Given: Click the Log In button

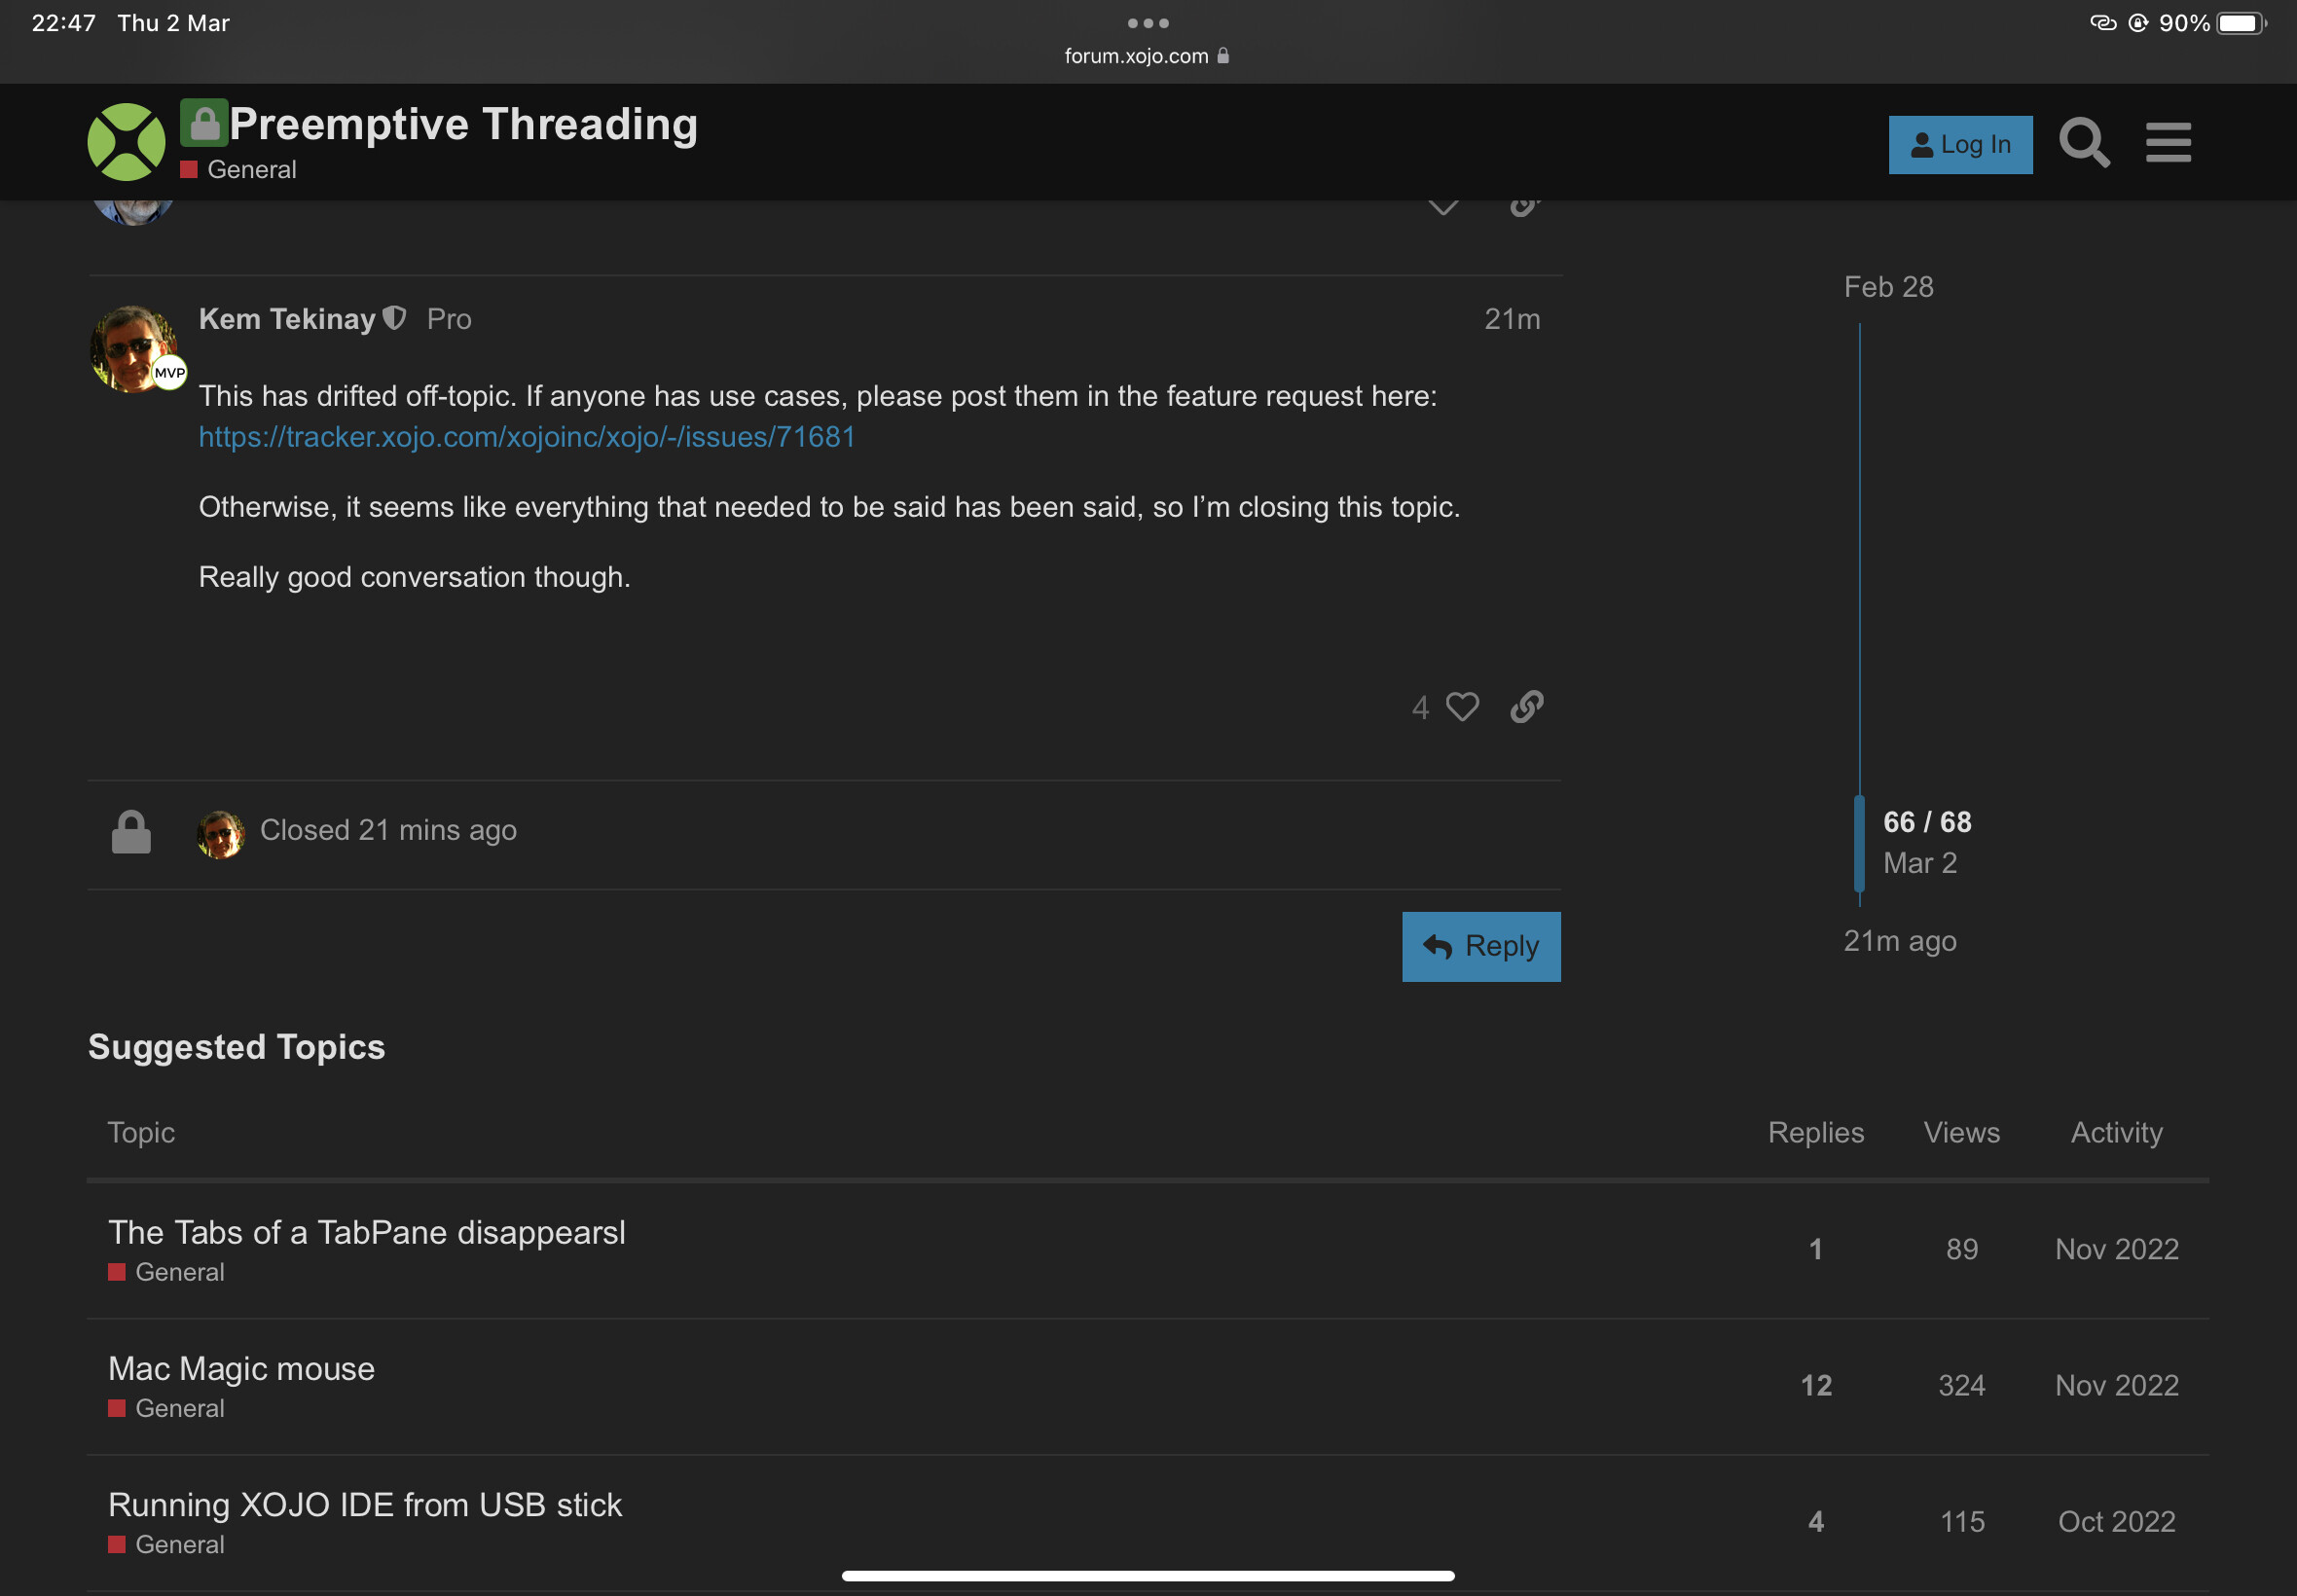Looking at the screenshot, I should tap(1960, 145).
